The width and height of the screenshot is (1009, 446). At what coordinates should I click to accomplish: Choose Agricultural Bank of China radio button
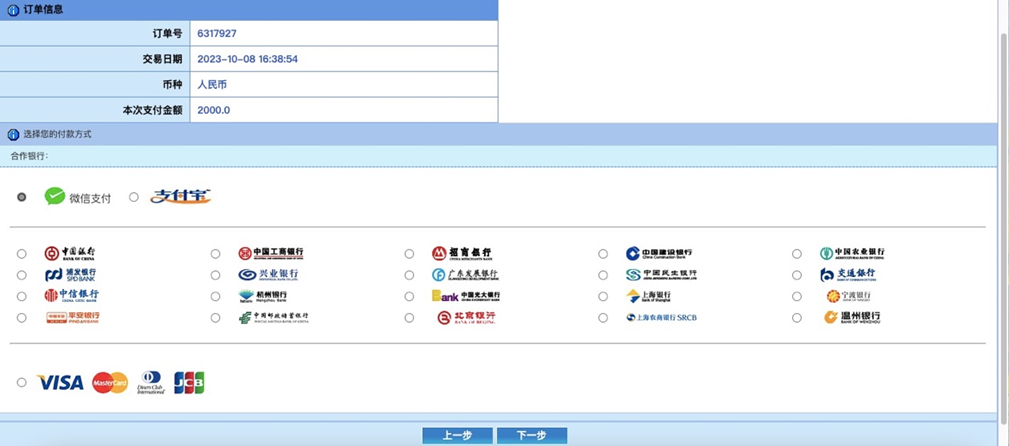point(797,254)
